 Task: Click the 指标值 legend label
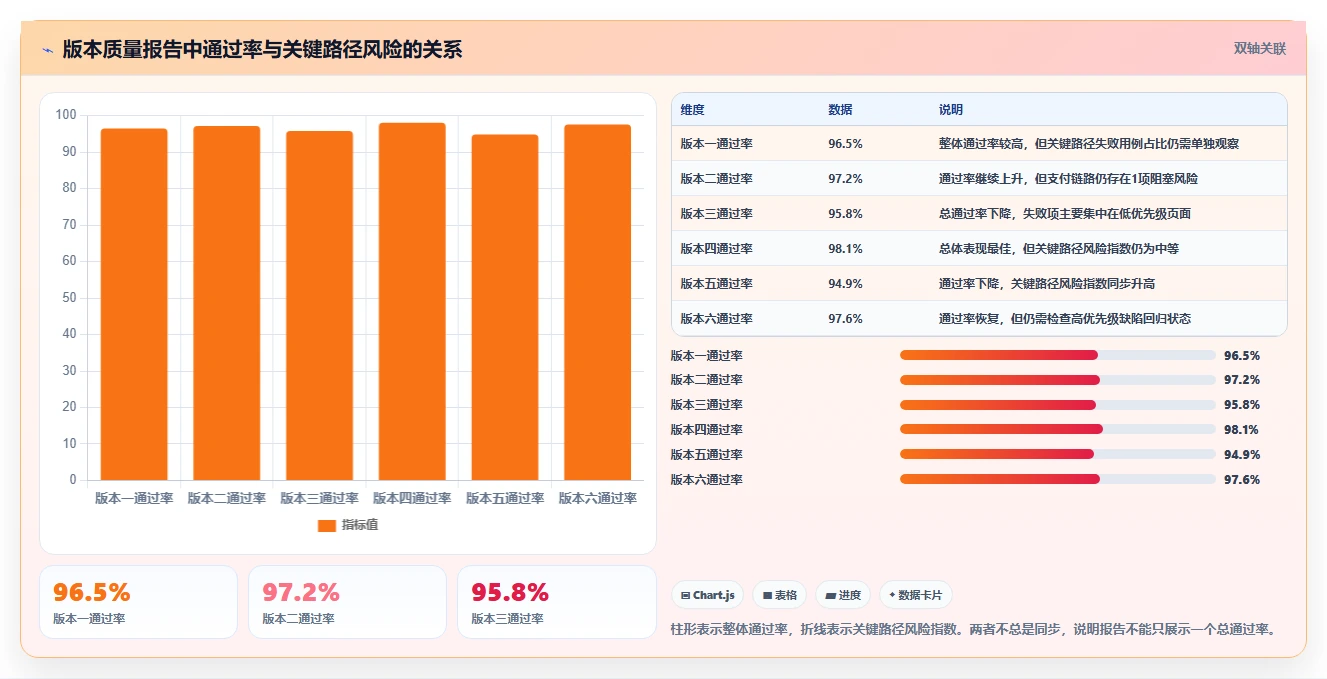360,525
